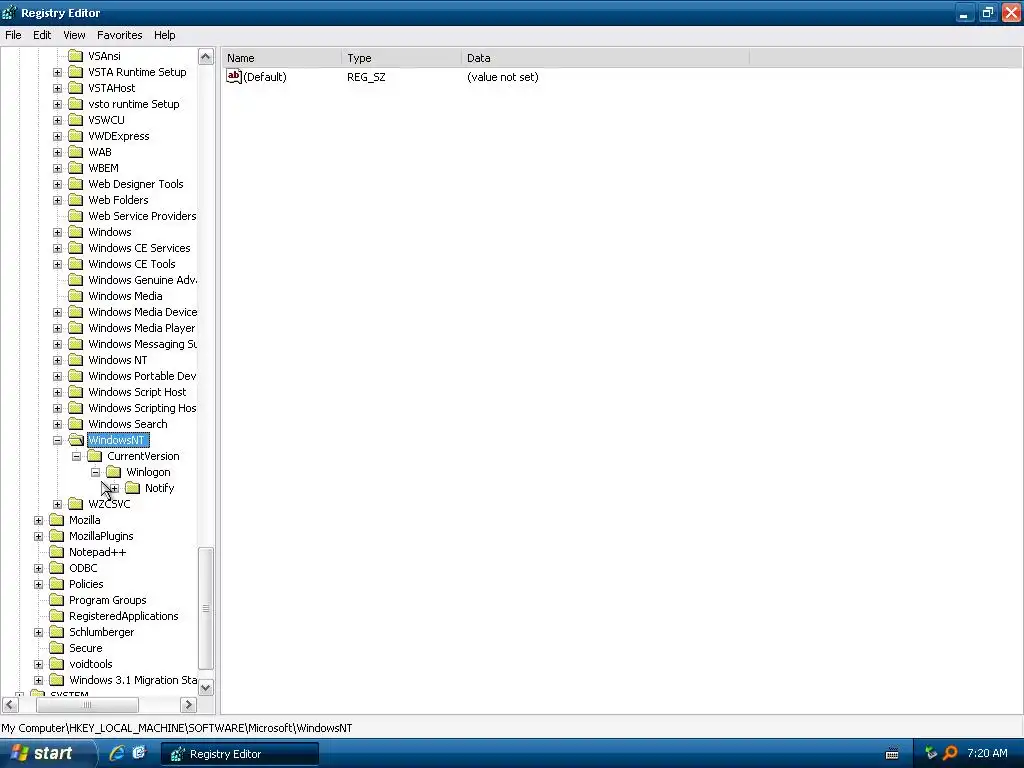
Task: Click the ODBC folder icon
Action: [57, 568]
